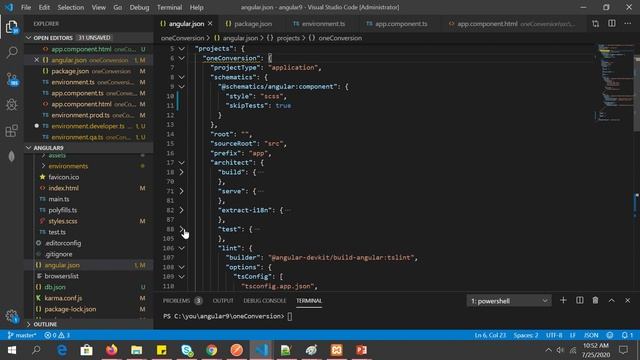Open the editor More Actions menu
The width and height of the screenshot is (640, 360).
pos(627,24)
